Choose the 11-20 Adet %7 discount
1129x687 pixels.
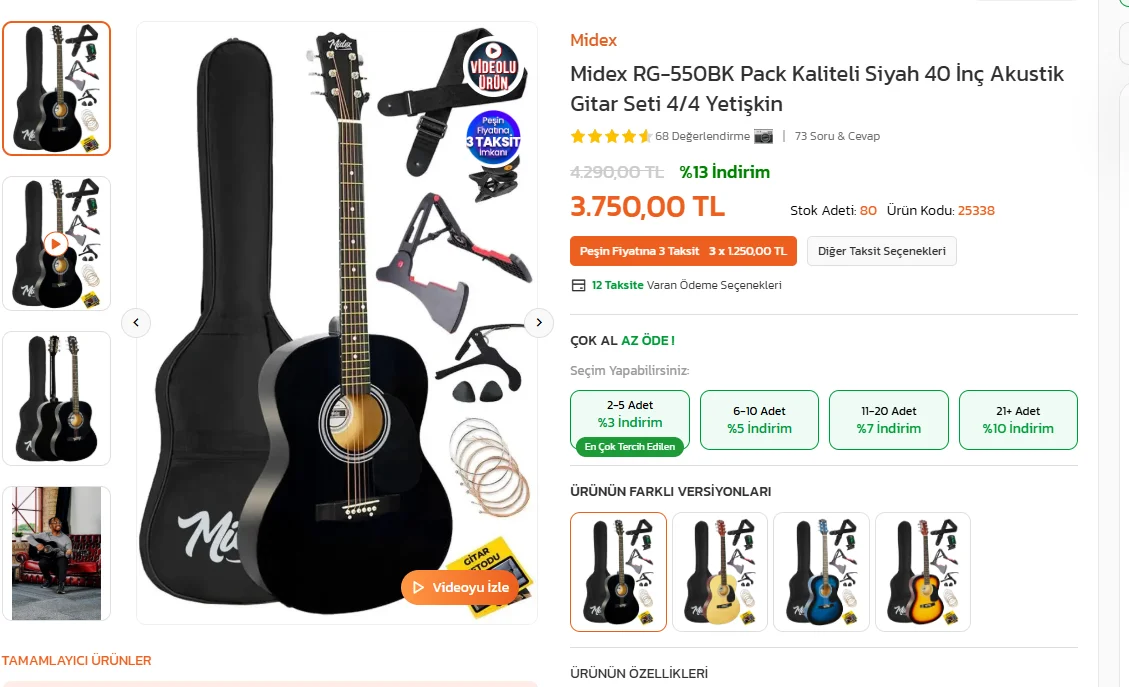point(888,419)
